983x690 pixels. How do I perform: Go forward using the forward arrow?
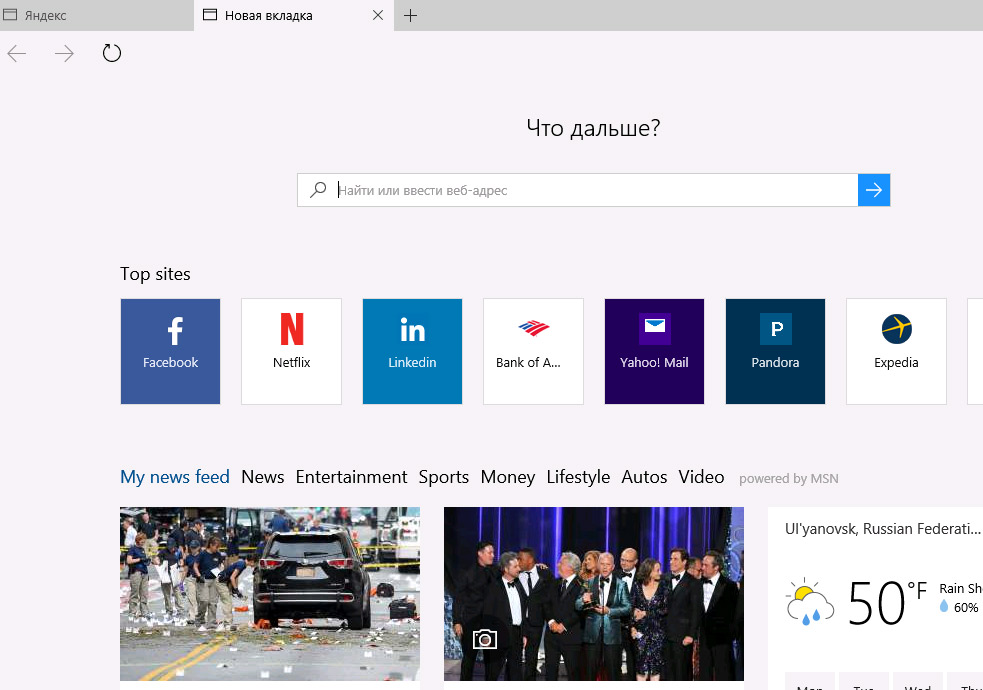64,54
